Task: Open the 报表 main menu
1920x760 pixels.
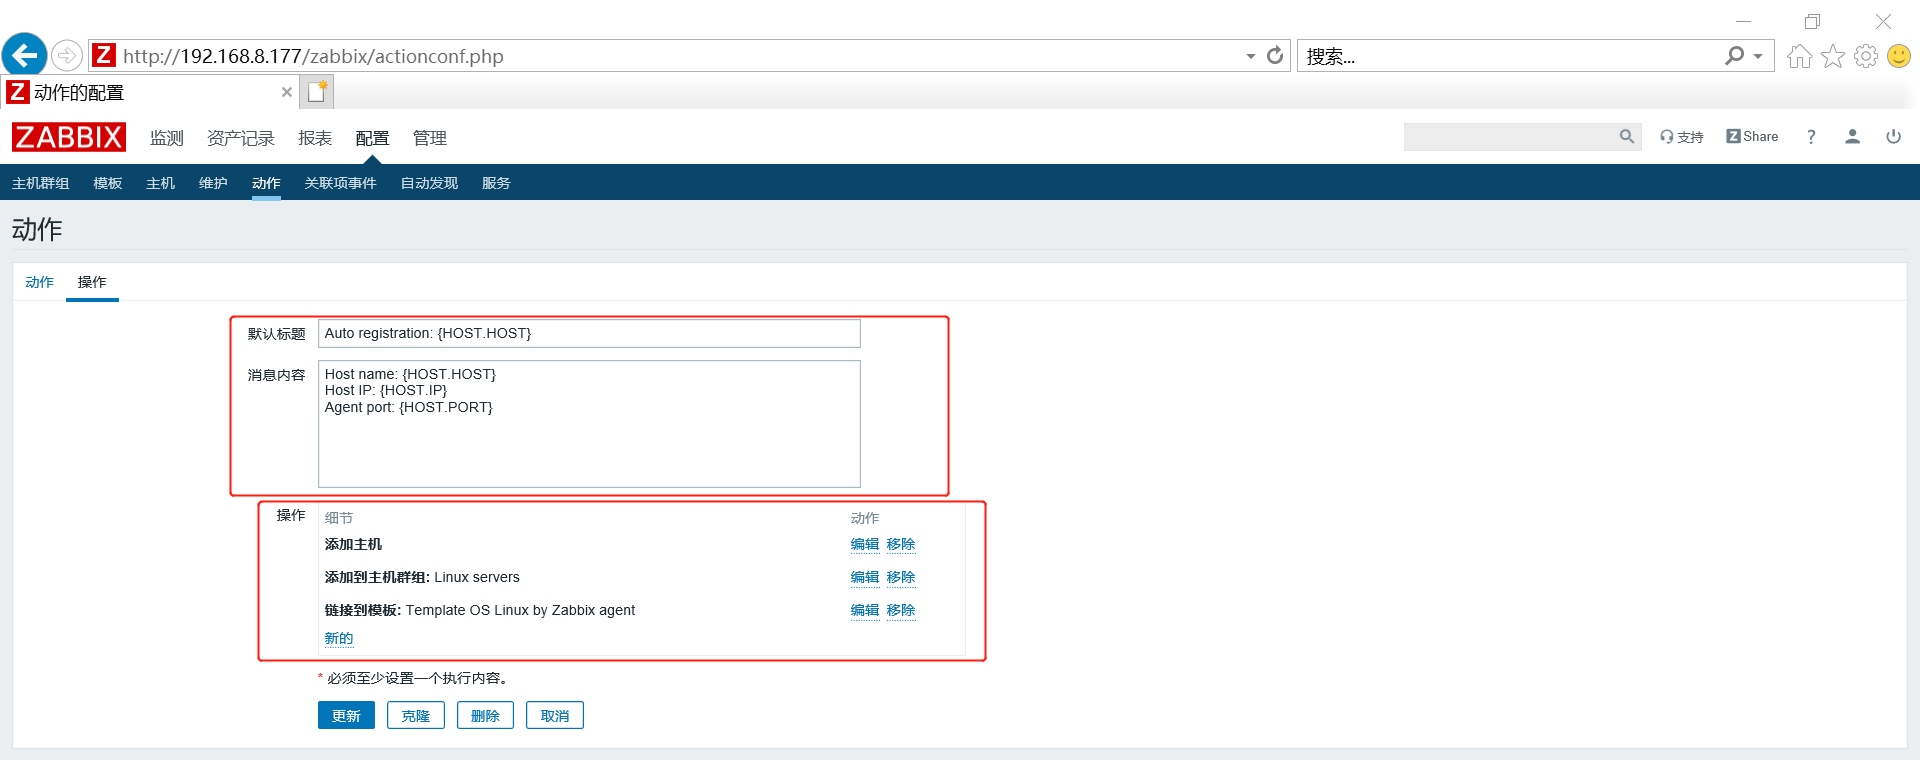Action: point(315,138)
